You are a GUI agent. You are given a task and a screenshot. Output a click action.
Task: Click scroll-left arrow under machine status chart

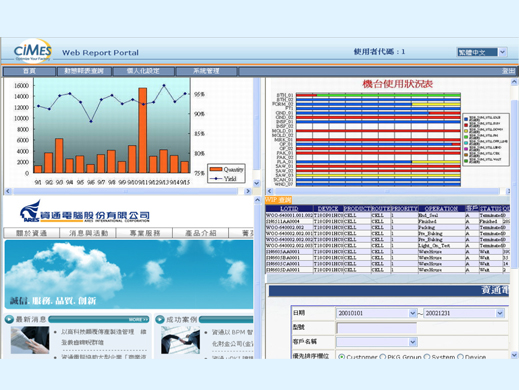[270, 191]
